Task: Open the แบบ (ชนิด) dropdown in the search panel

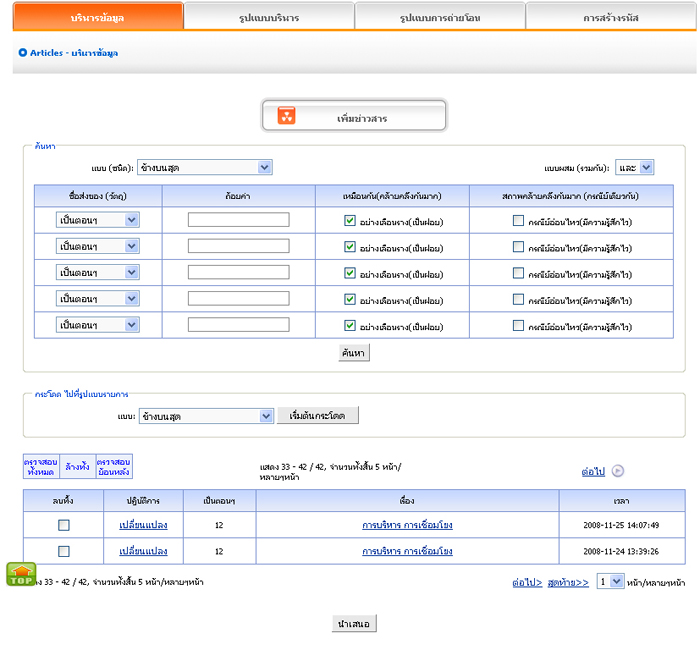Action: (204, 167)
